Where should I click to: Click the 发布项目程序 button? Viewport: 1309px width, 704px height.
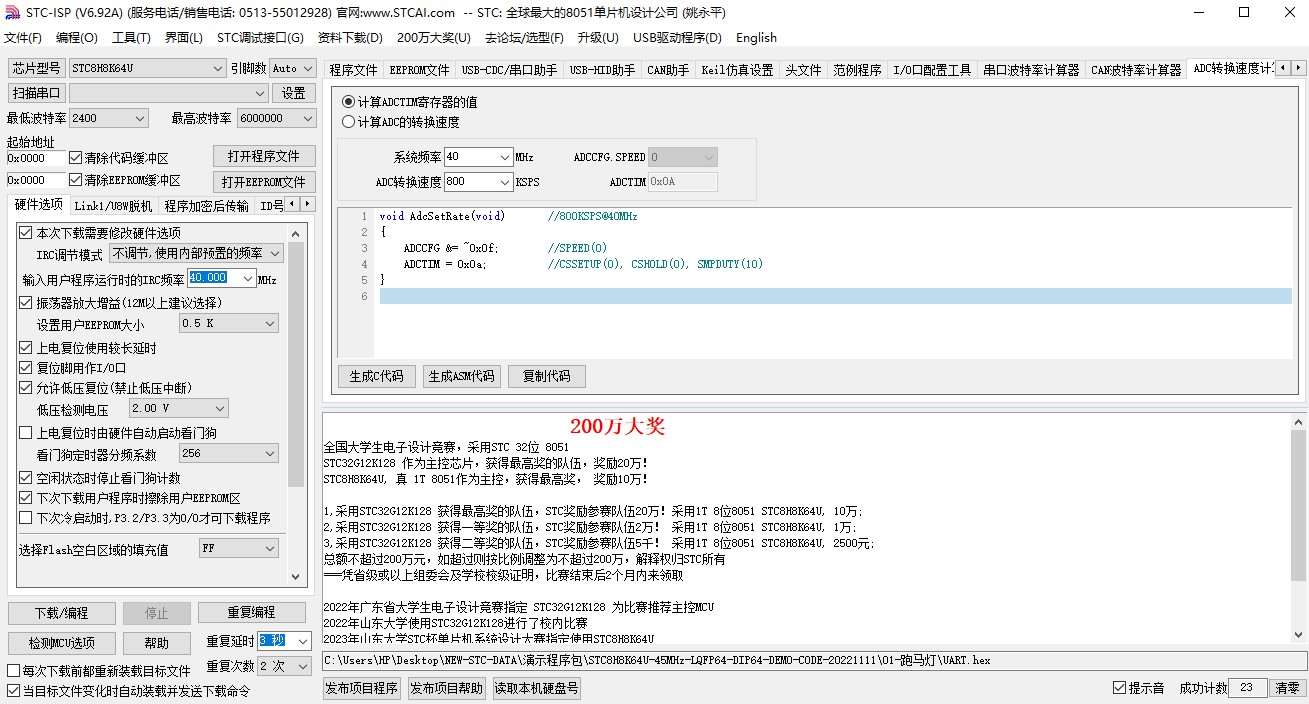362,688
